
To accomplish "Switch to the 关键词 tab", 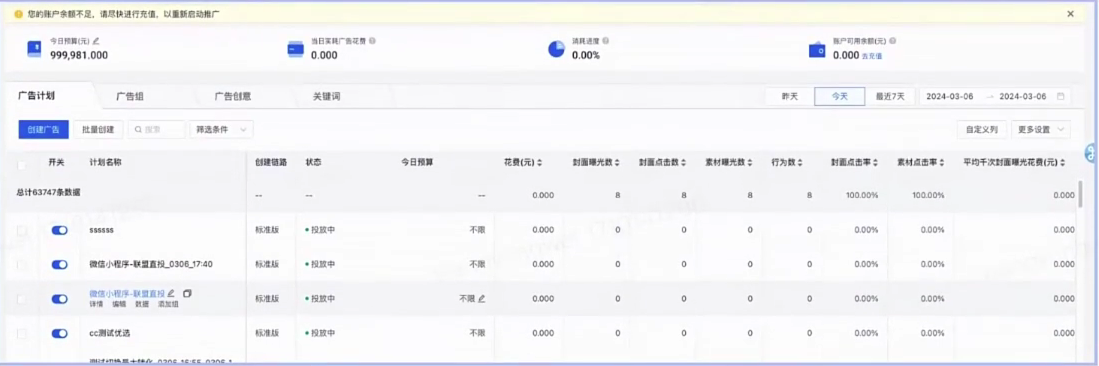I will [327, 97].
